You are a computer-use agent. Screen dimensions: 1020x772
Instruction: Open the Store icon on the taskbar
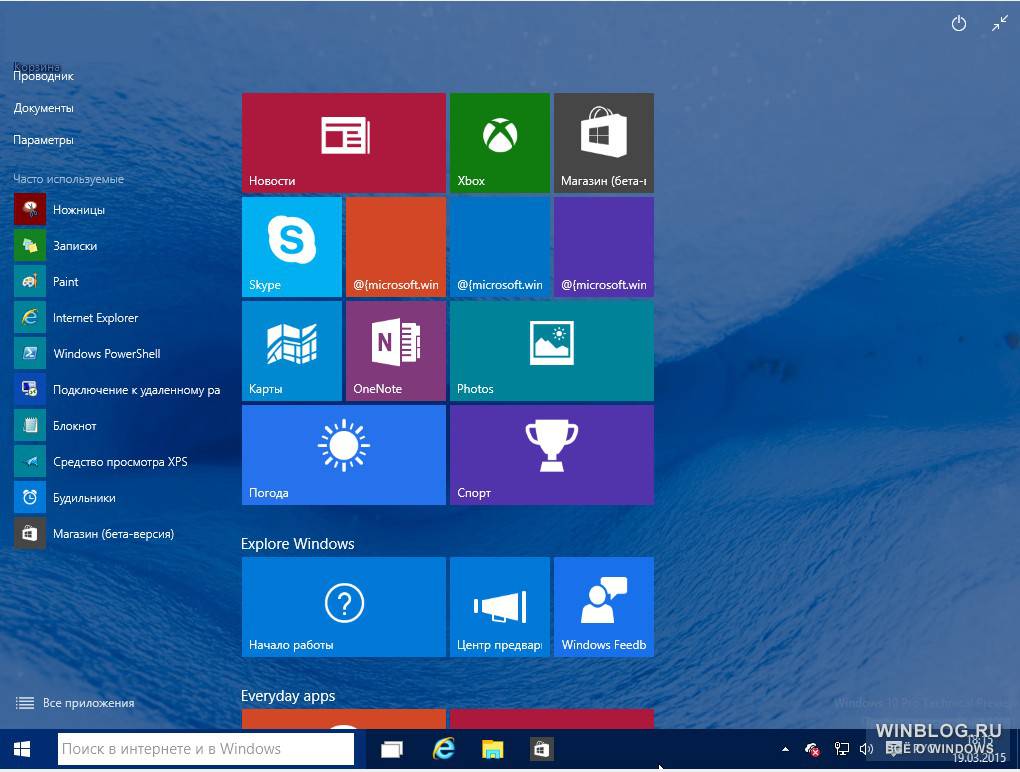541,749
